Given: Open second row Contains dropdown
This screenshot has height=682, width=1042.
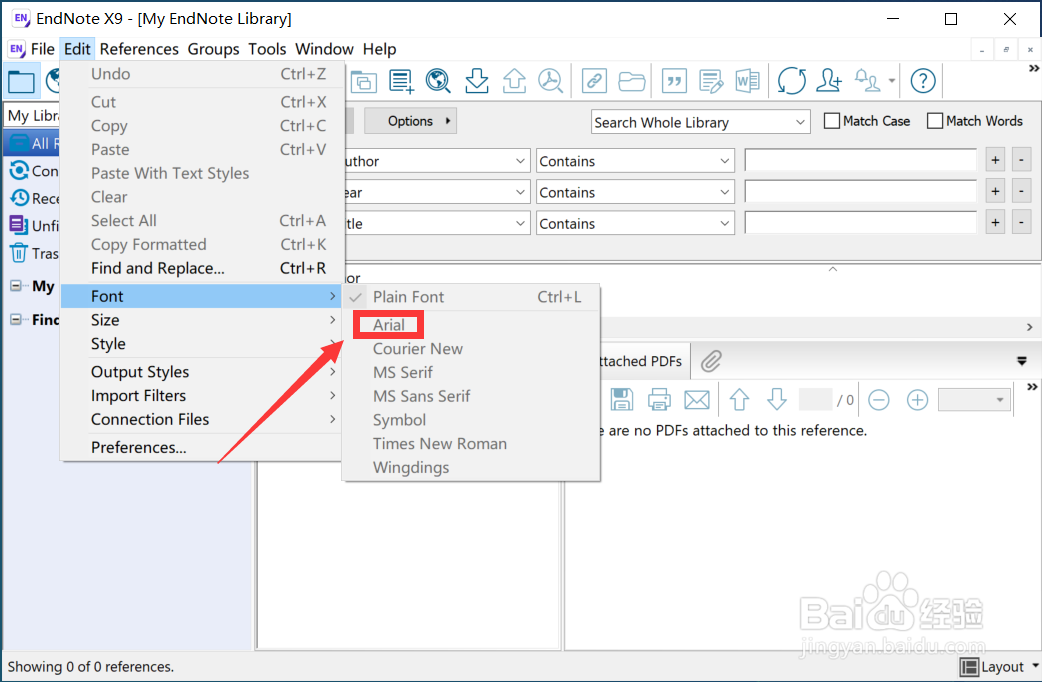Looking at the screenshot, I should (635, 192).
